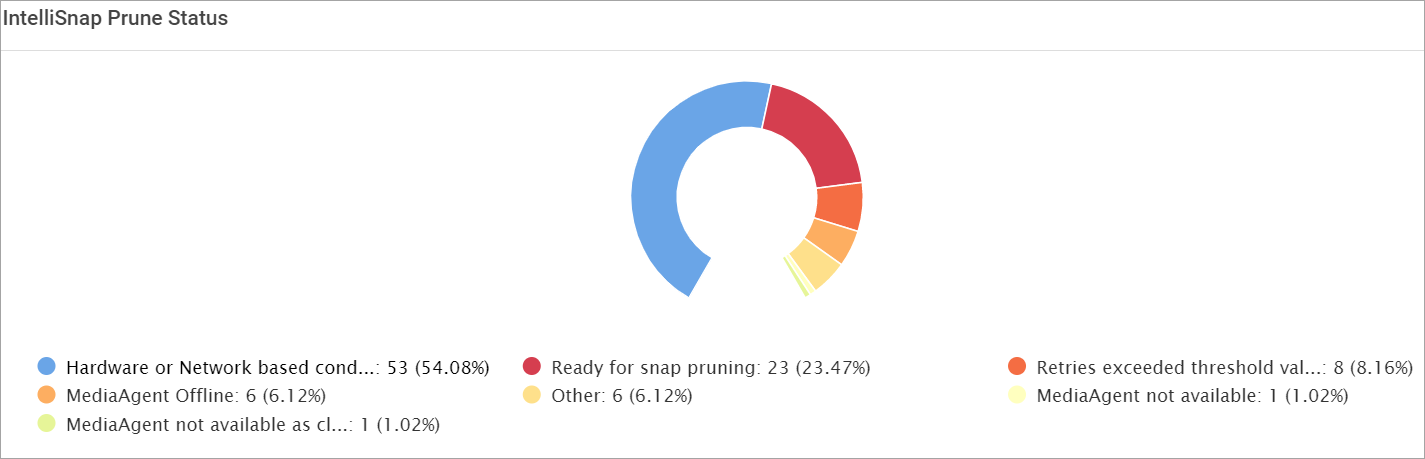Click the orange MediaAgent Offline legend dot
The width and height of the screenshot is (1425, 459).
(46, 395)
